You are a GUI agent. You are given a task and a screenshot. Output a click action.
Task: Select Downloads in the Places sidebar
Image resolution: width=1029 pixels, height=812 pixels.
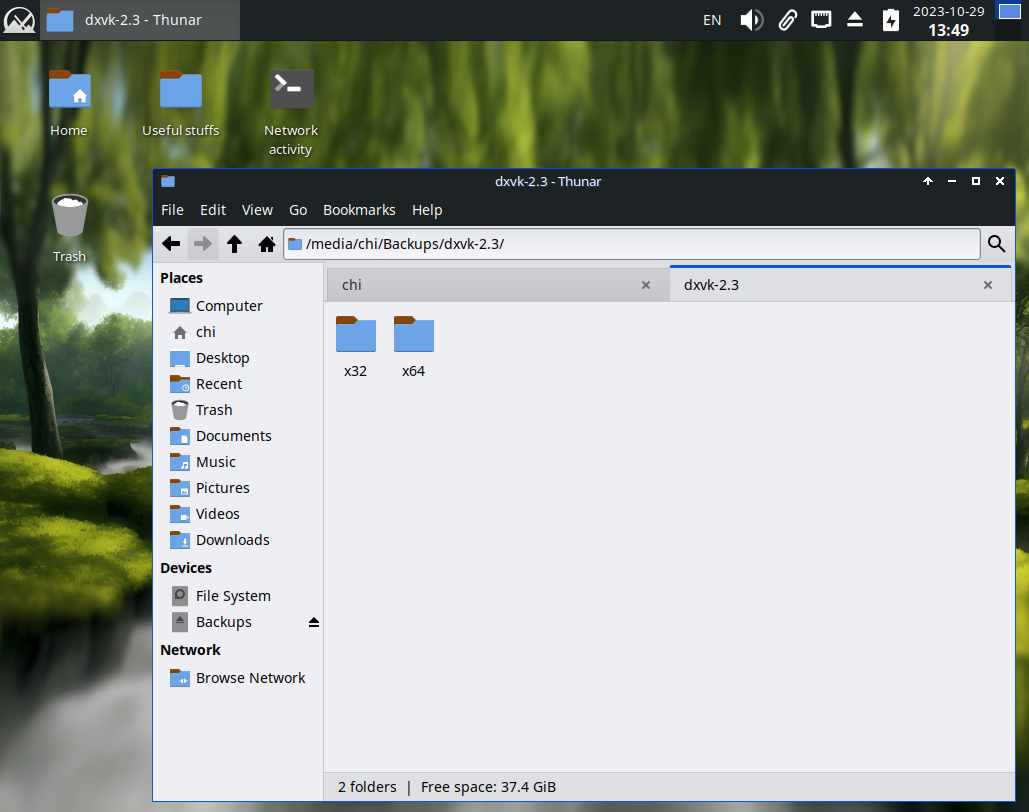[232, 540]
